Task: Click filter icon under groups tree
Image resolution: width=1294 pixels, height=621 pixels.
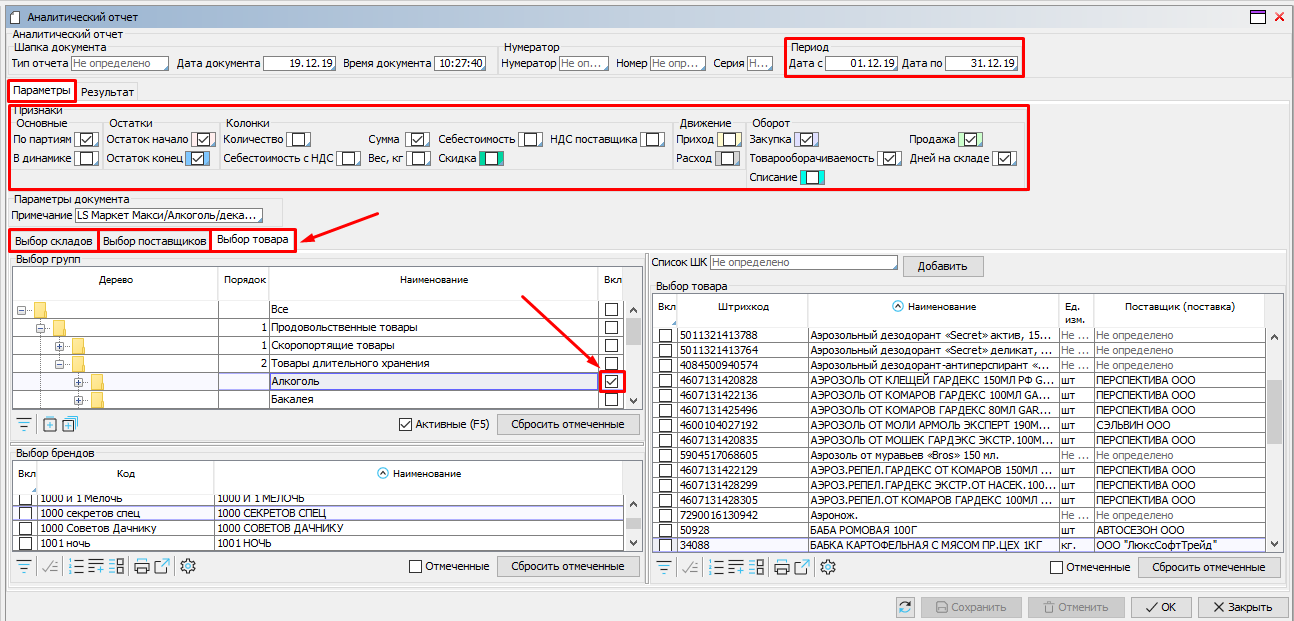Action: (x=24, y=424)
